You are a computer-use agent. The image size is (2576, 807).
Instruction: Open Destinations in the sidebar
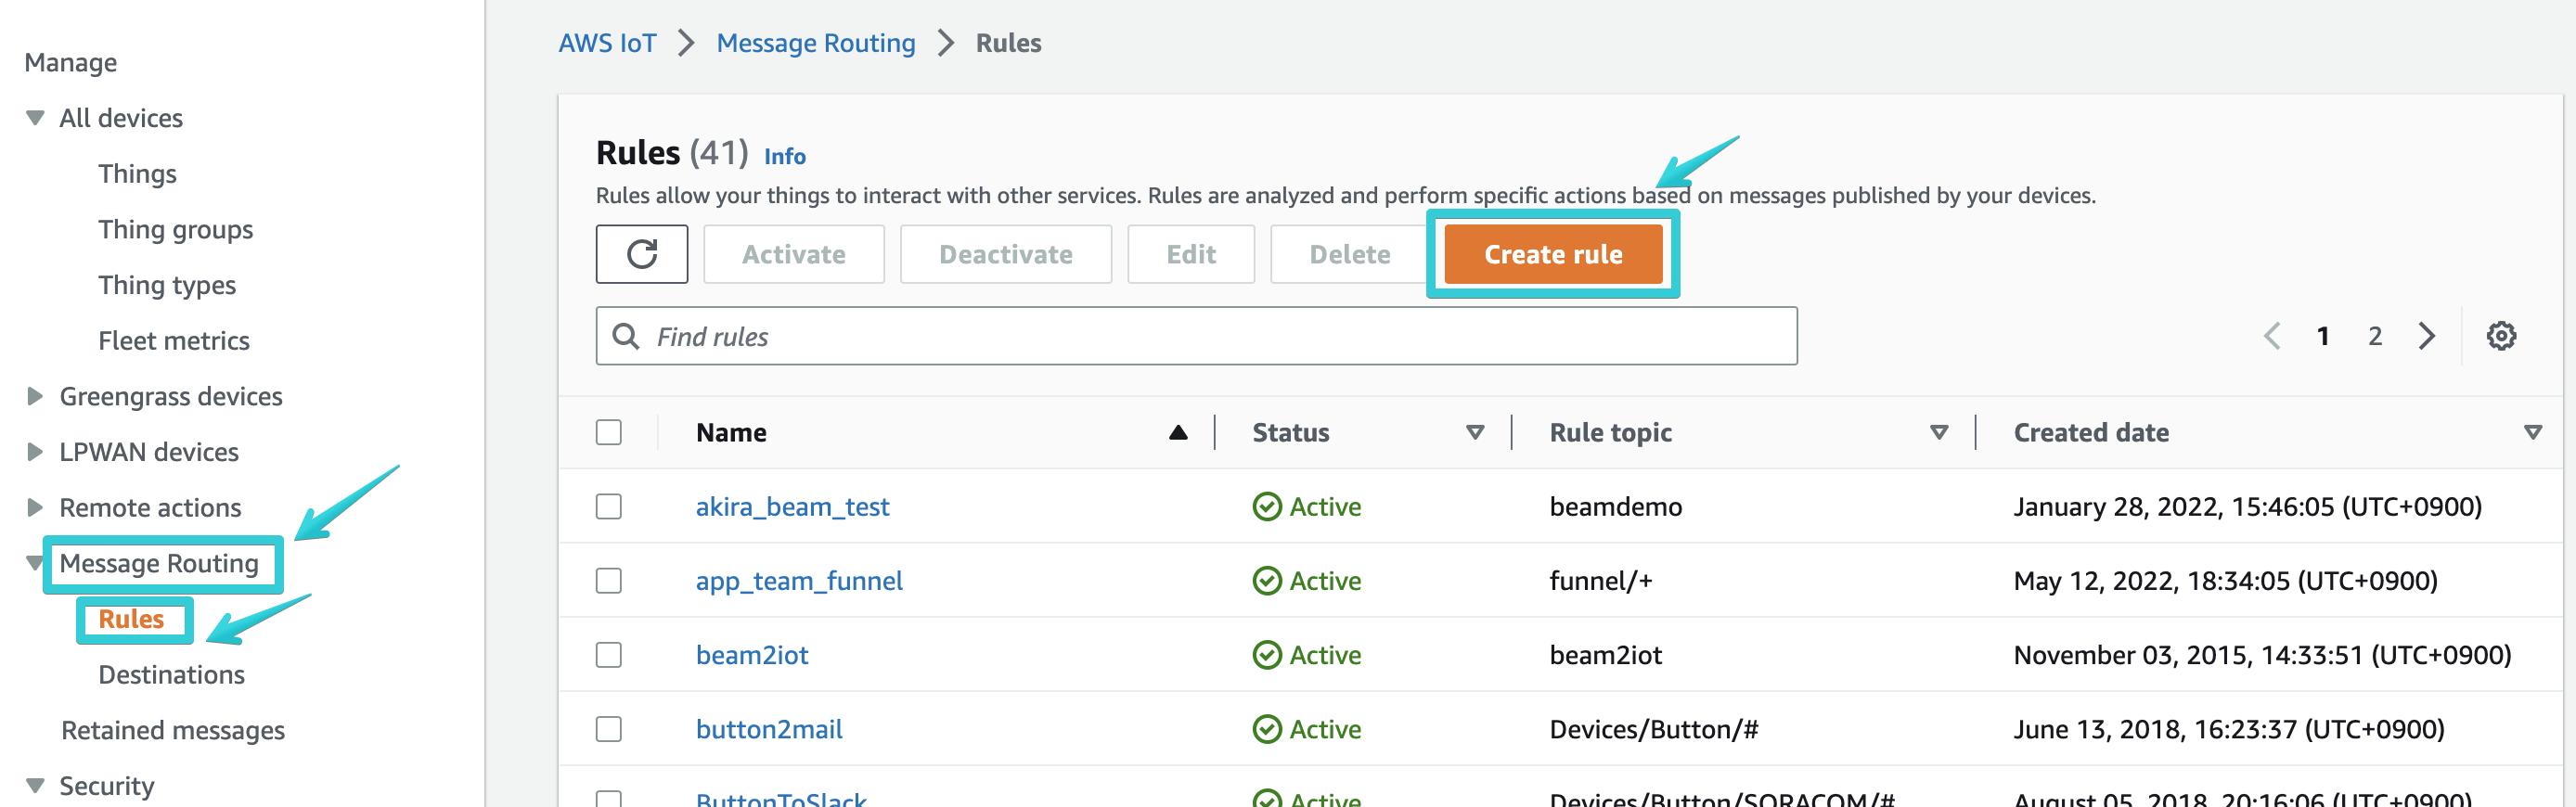(171, 675)
